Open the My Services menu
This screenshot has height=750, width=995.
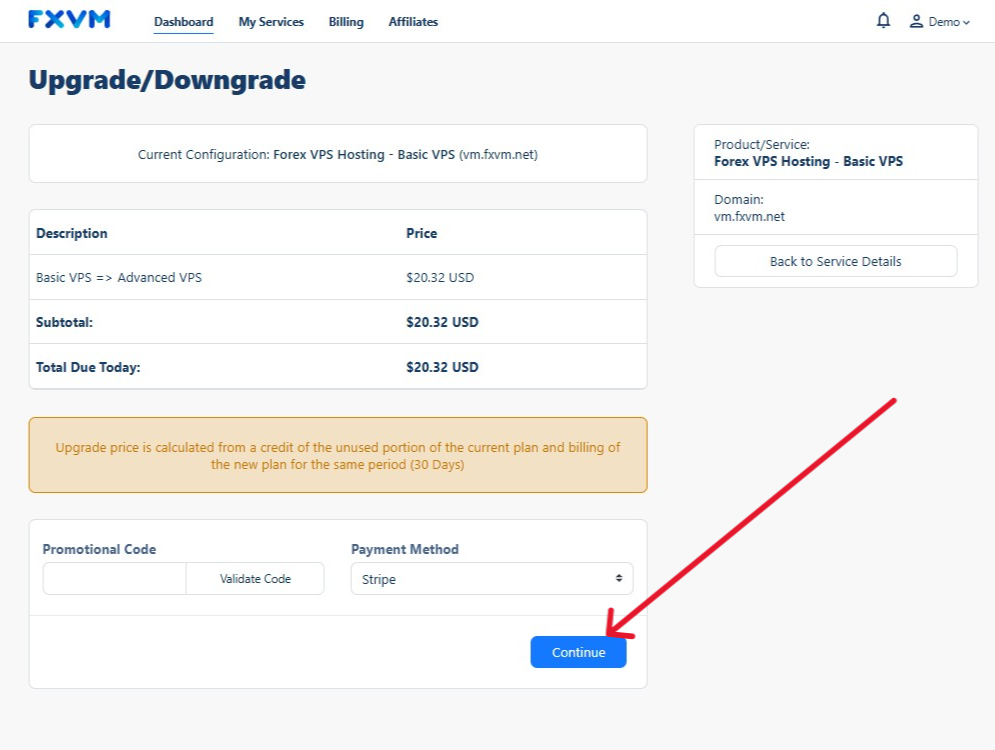(271, 22)
